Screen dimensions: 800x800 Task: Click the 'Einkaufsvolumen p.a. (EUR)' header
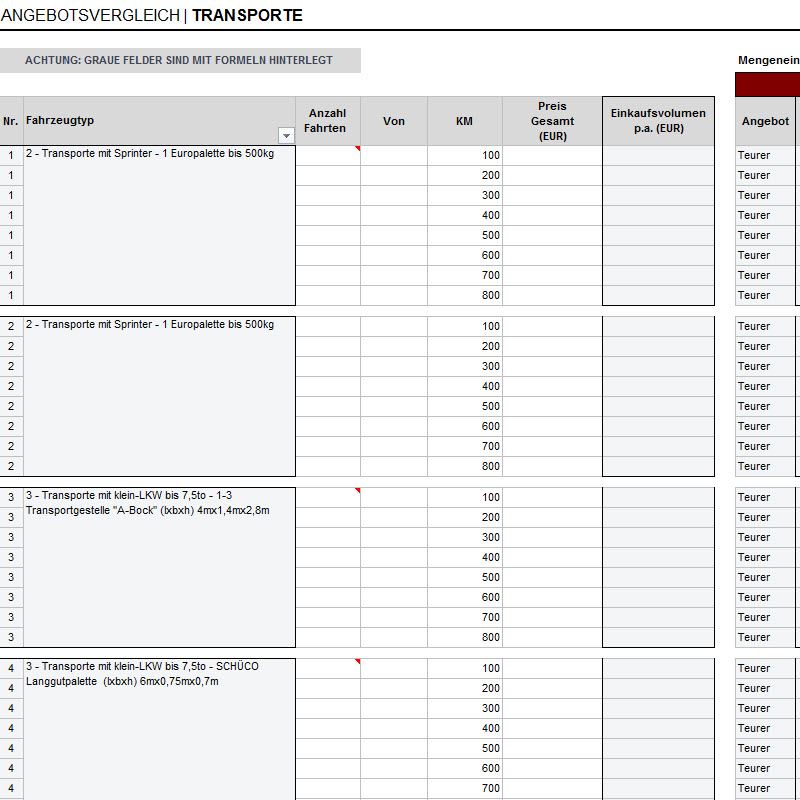(658, 121)
